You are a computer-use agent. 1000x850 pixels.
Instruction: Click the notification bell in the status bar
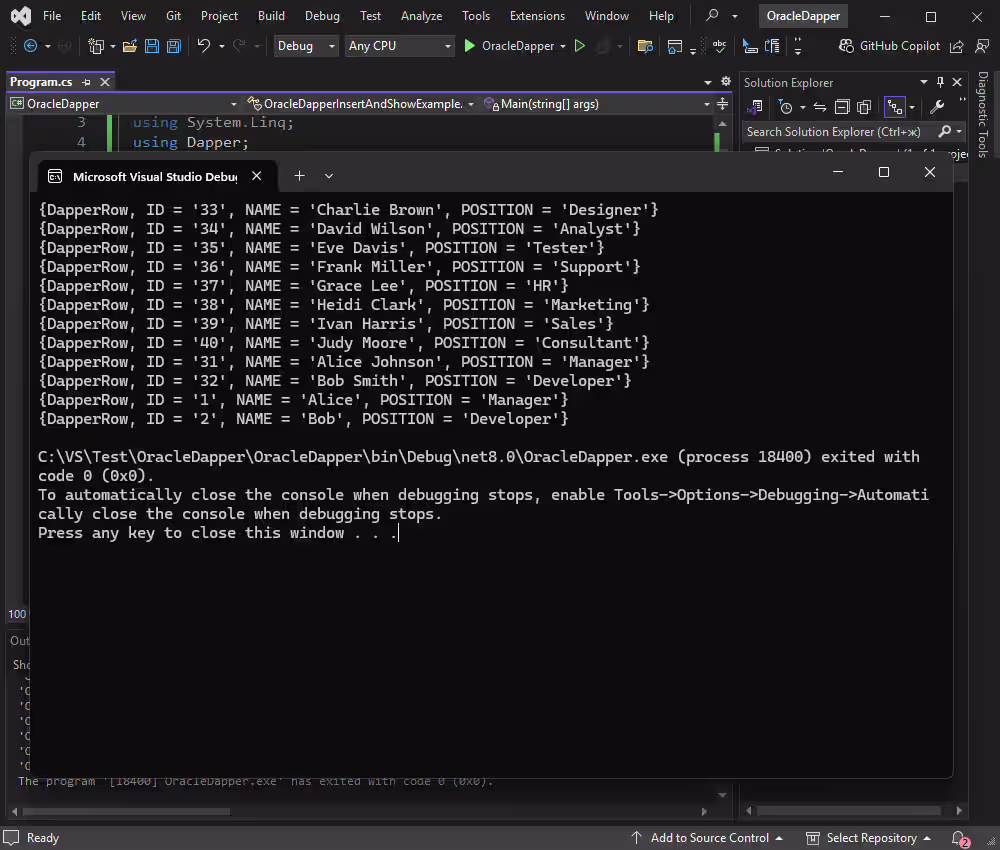click(x=957, y=838)
